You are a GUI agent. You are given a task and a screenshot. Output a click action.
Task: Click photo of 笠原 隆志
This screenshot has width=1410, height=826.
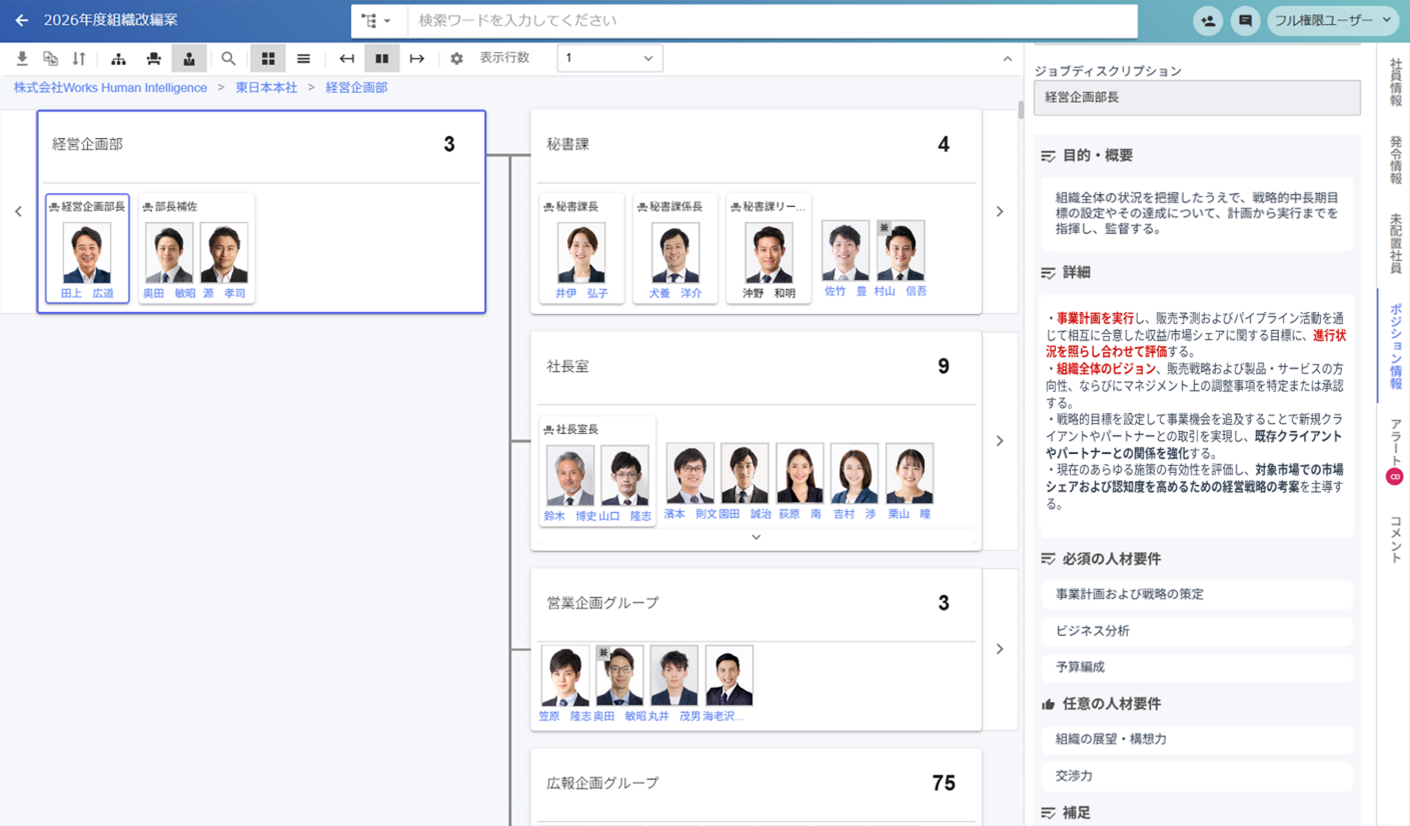tap(565, 676)
